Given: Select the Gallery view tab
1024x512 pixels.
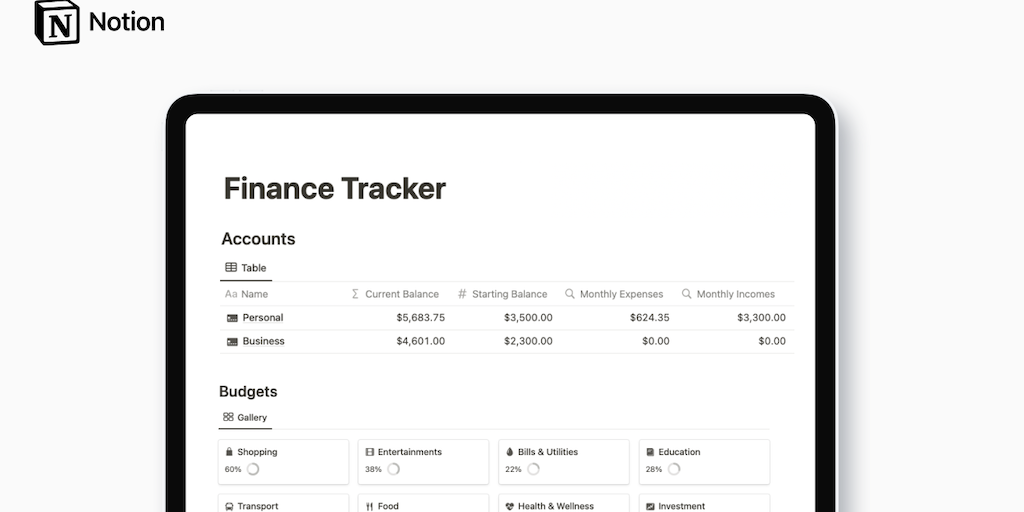Looking at the screenshot, I should click(245, 417).
